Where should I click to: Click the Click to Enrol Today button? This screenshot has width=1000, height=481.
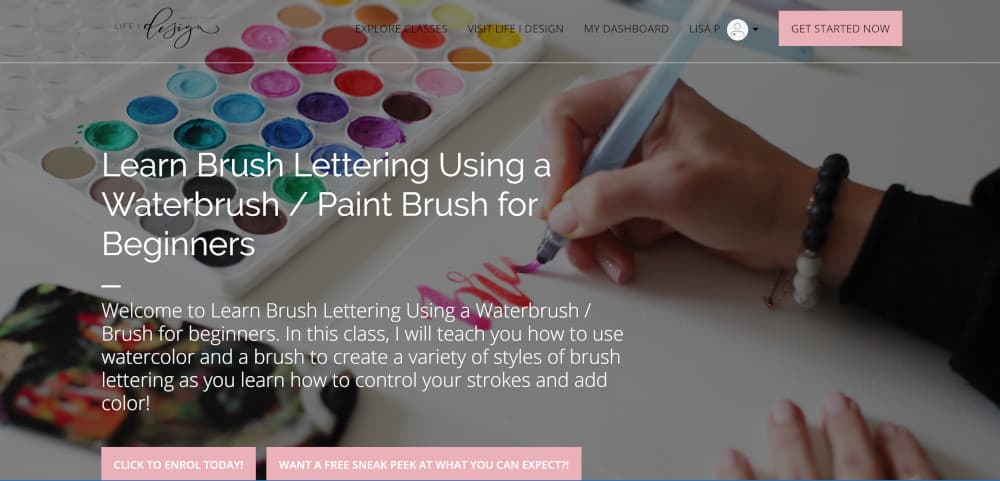[179, 464]
